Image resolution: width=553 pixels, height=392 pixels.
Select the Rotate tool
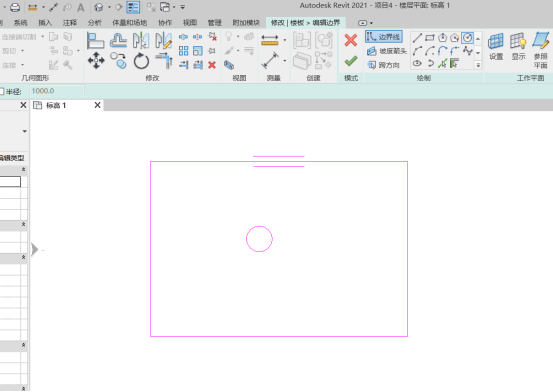141,61
